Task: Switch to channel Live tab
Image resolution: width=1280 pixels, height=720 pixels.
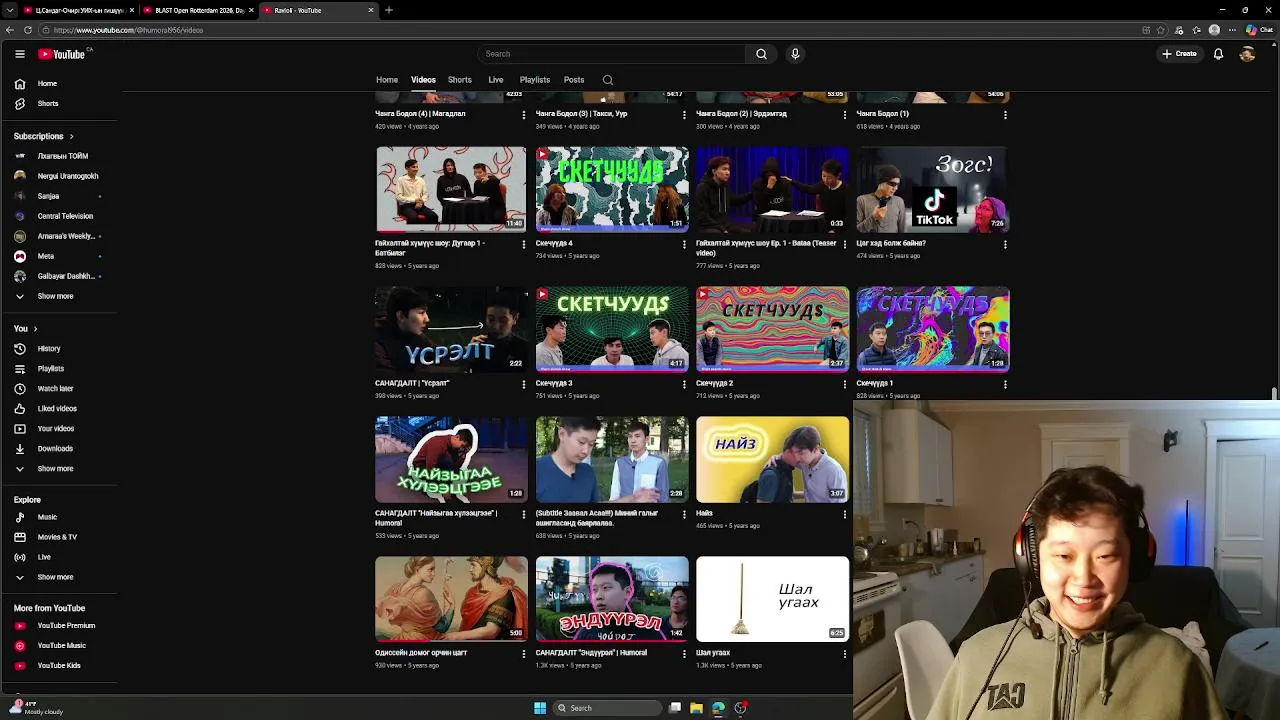Action: (496, 80)
